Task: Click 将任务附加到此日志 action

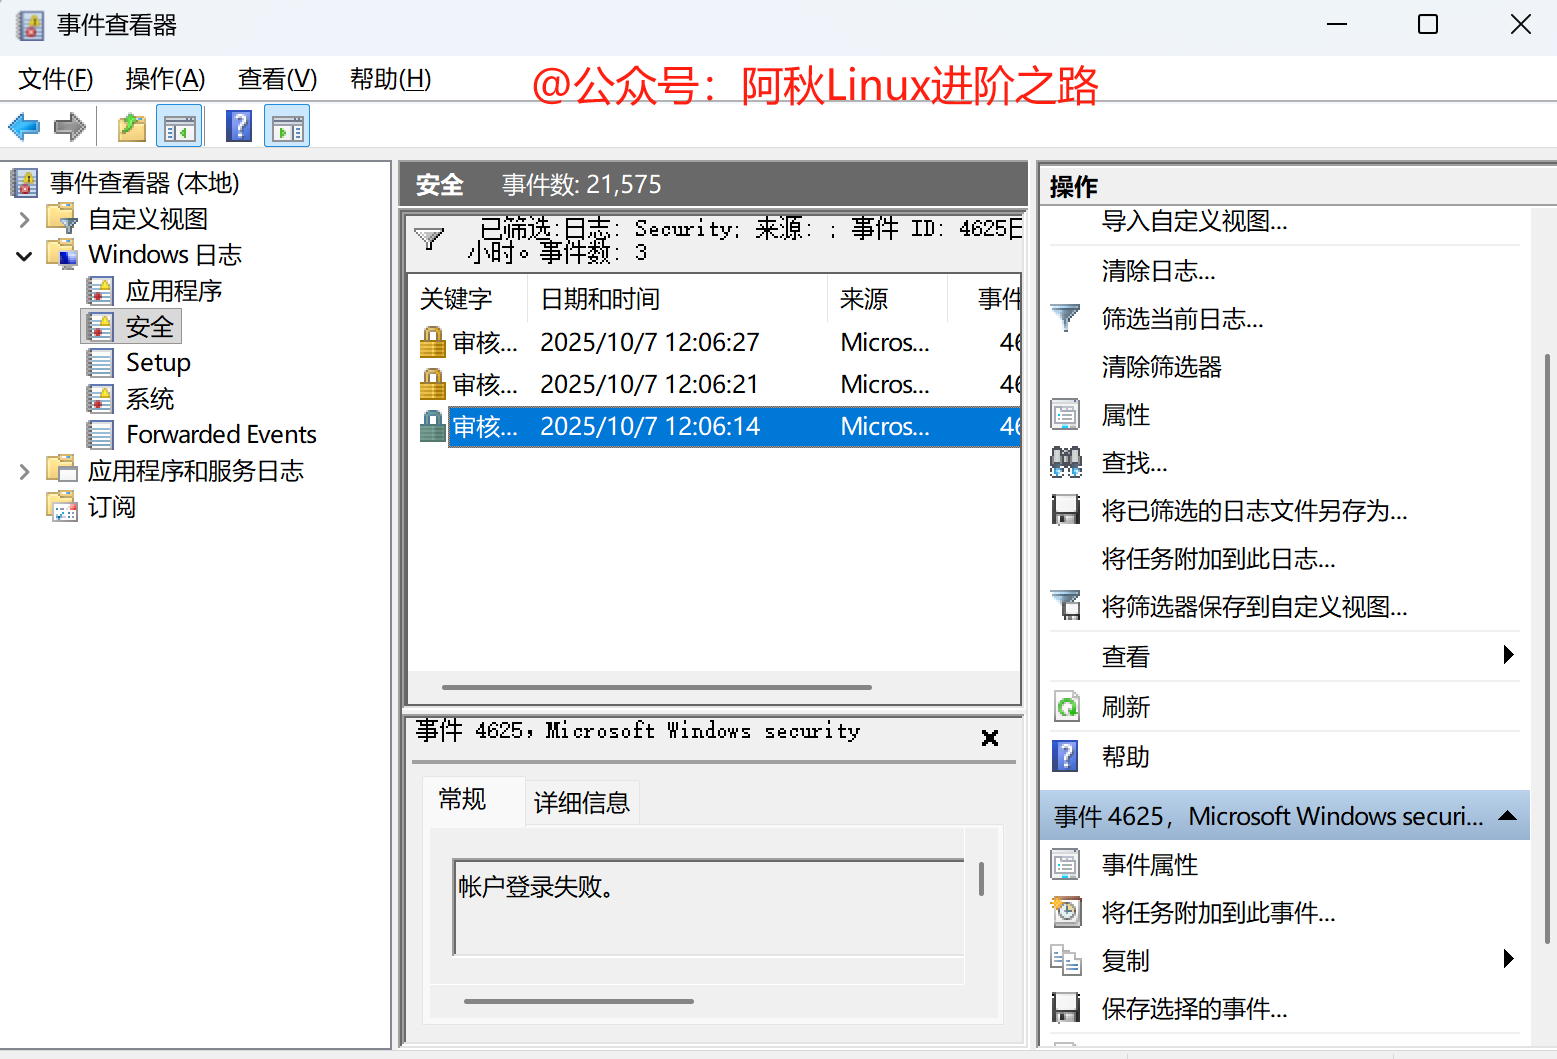Action: click(1218, 559)
